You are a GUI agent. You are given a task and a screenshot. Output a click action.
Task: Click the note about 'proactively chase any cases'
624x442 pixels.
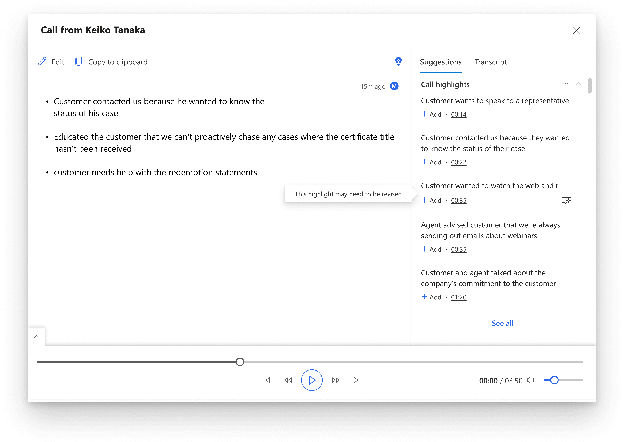224,142
